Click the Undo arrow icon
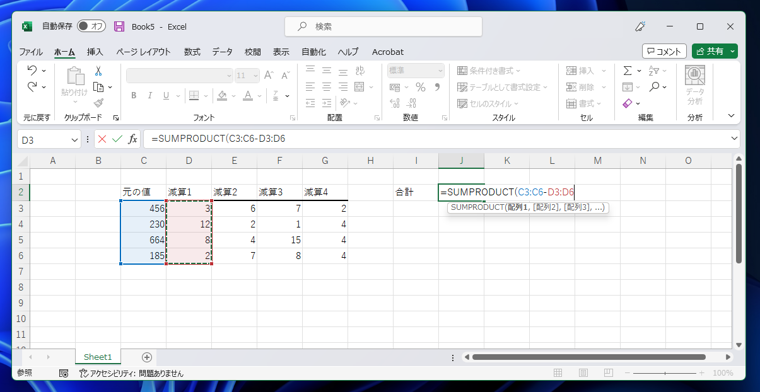 pyautogui.click(x=32, y=71)
